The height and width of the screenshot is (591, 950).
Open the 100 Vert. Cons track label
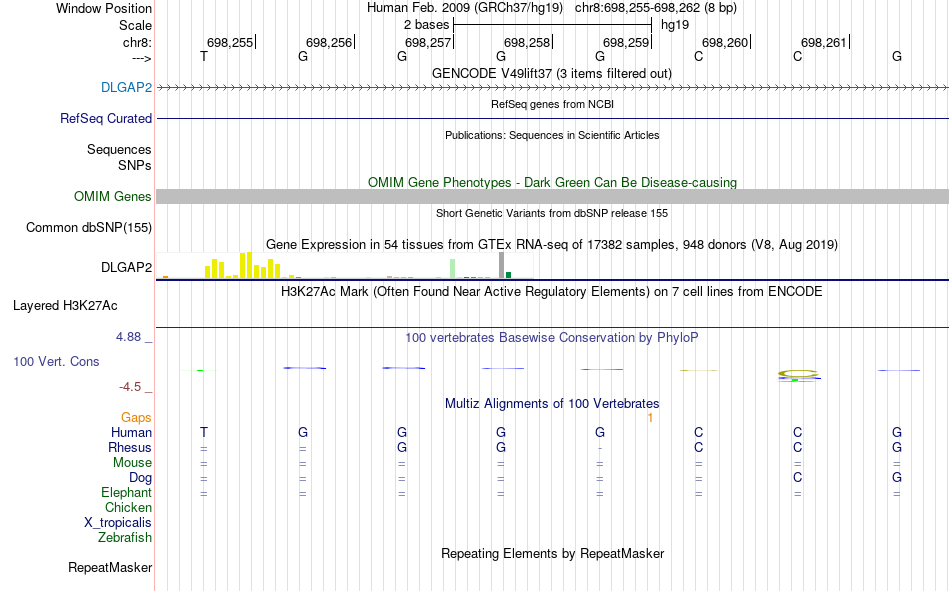pos(56,361)
